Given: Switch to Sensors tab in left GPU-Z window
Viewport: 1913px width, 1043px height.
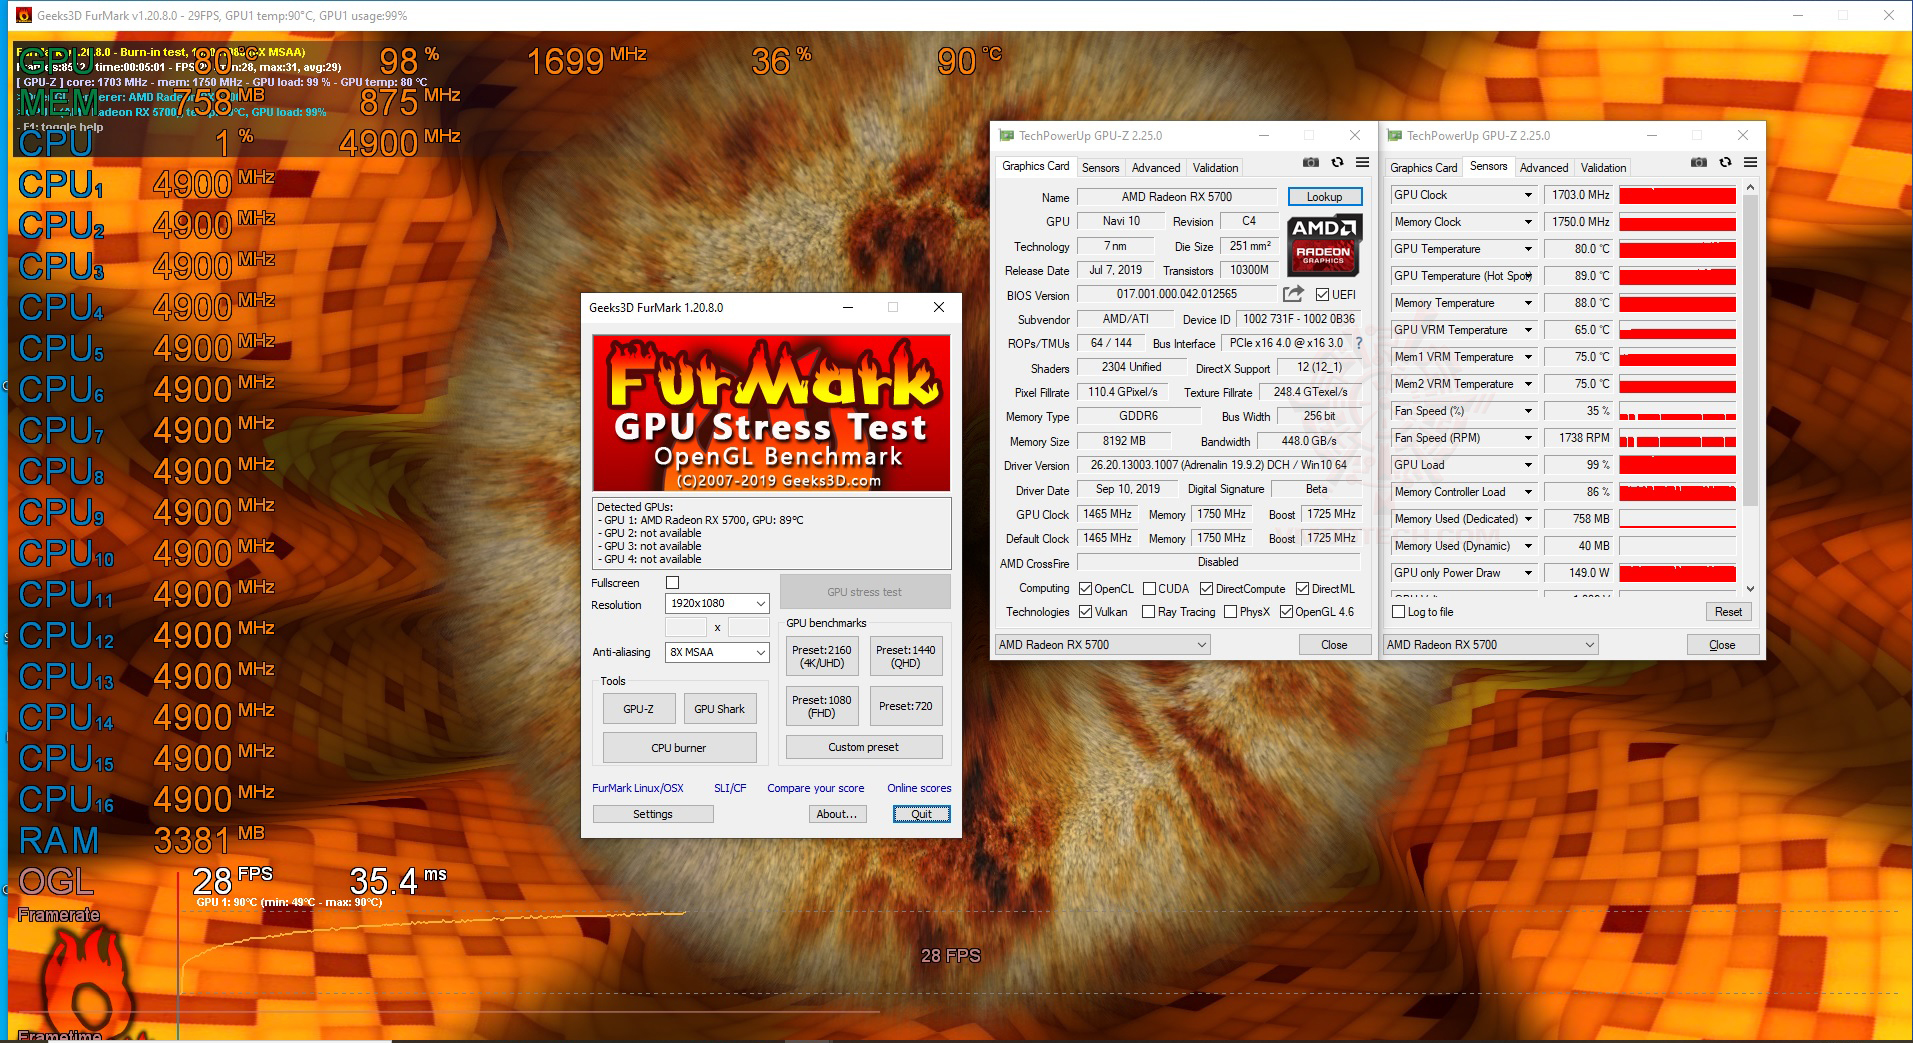Looking at the screenshot, I should pyautogui.click(x=1100, y=168).
